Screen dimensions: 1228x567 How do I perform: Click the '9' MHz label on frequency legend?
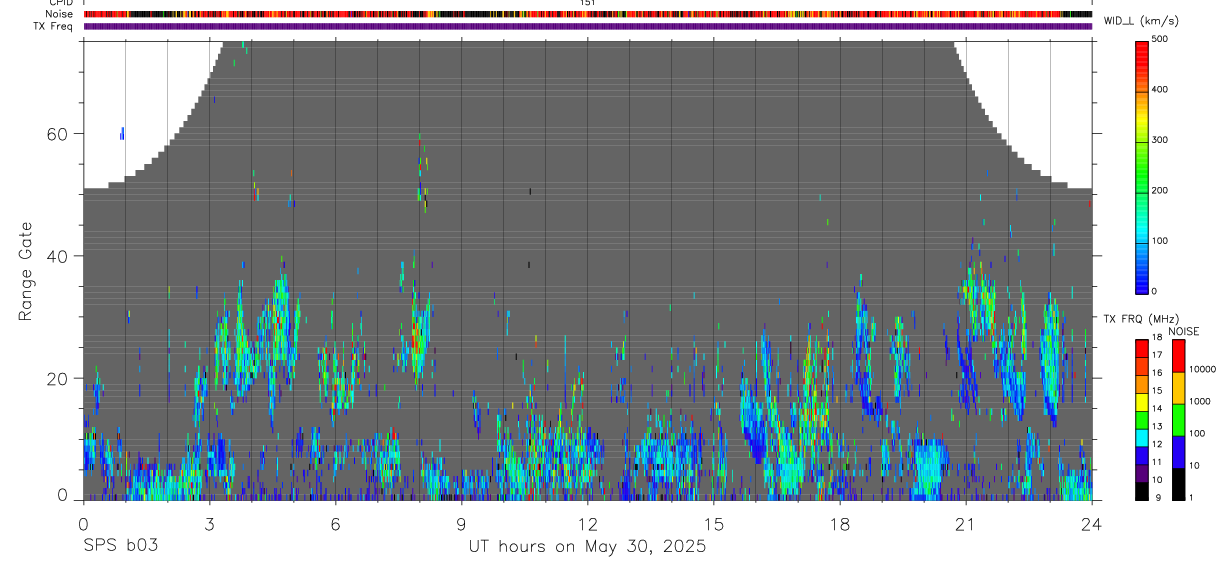pyautogui.click(x=1157, y=498)
